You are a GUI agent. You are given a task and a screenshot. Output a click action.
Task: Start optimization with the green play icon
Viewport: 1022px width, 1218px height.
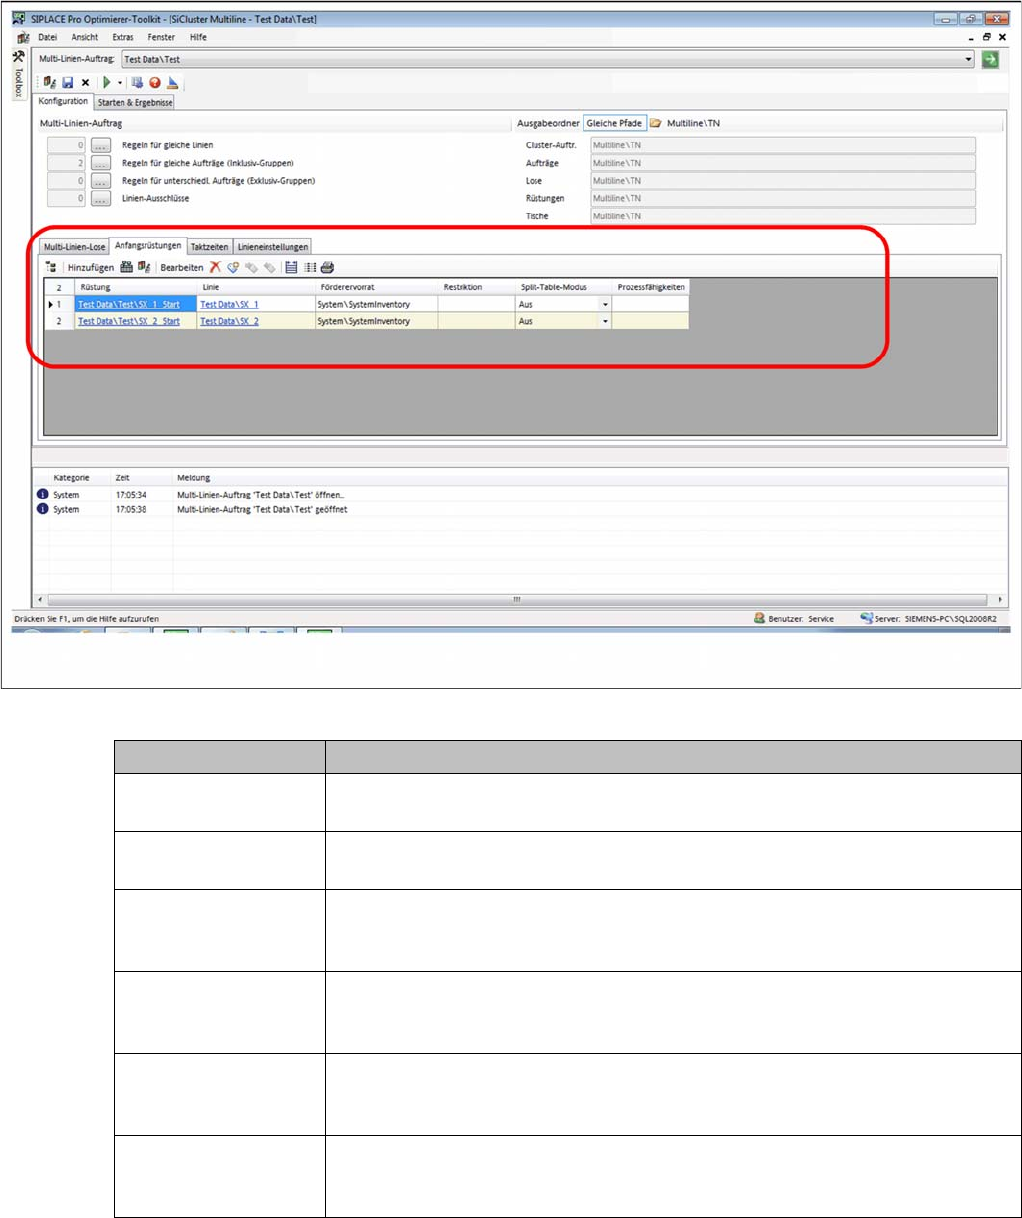(106, 83)
